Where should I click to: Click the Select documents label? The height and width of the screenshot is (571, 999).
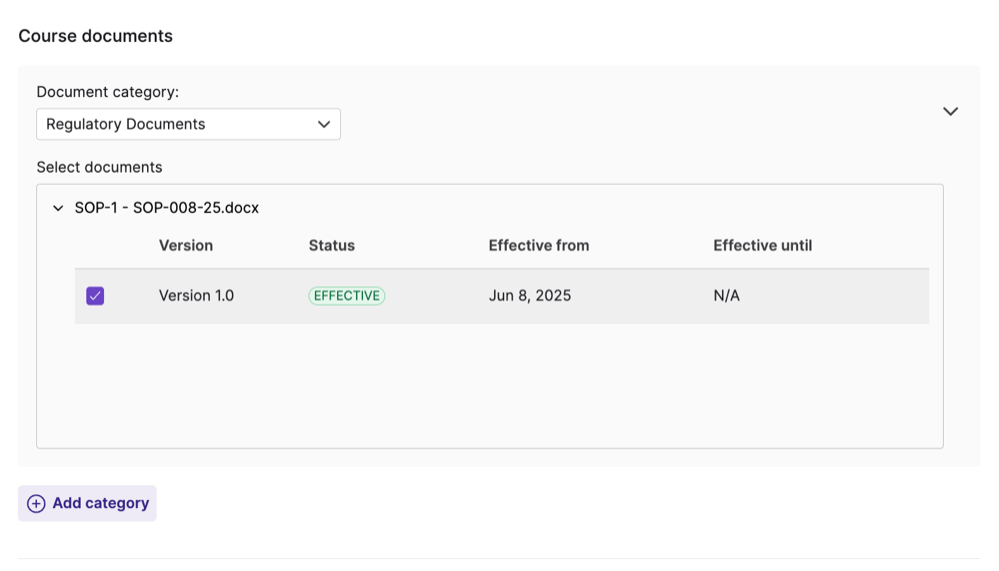click(99, 167)
